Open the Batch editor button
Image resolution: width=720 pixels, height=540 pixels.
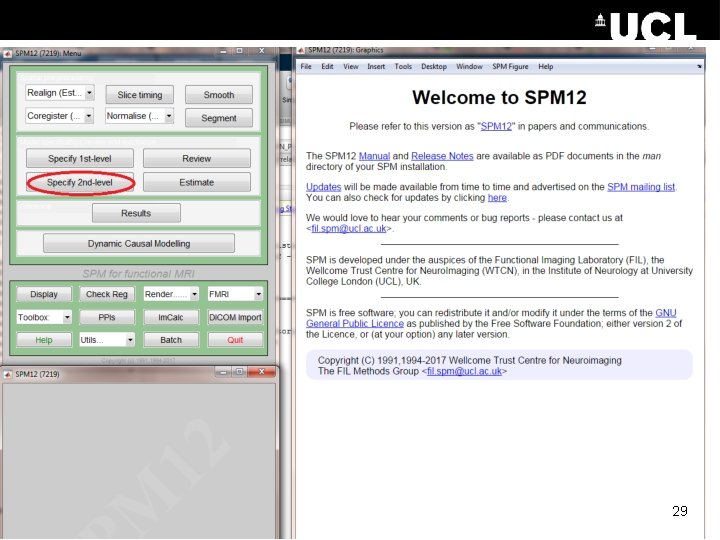pyautogui.click(x=171, y=340)
